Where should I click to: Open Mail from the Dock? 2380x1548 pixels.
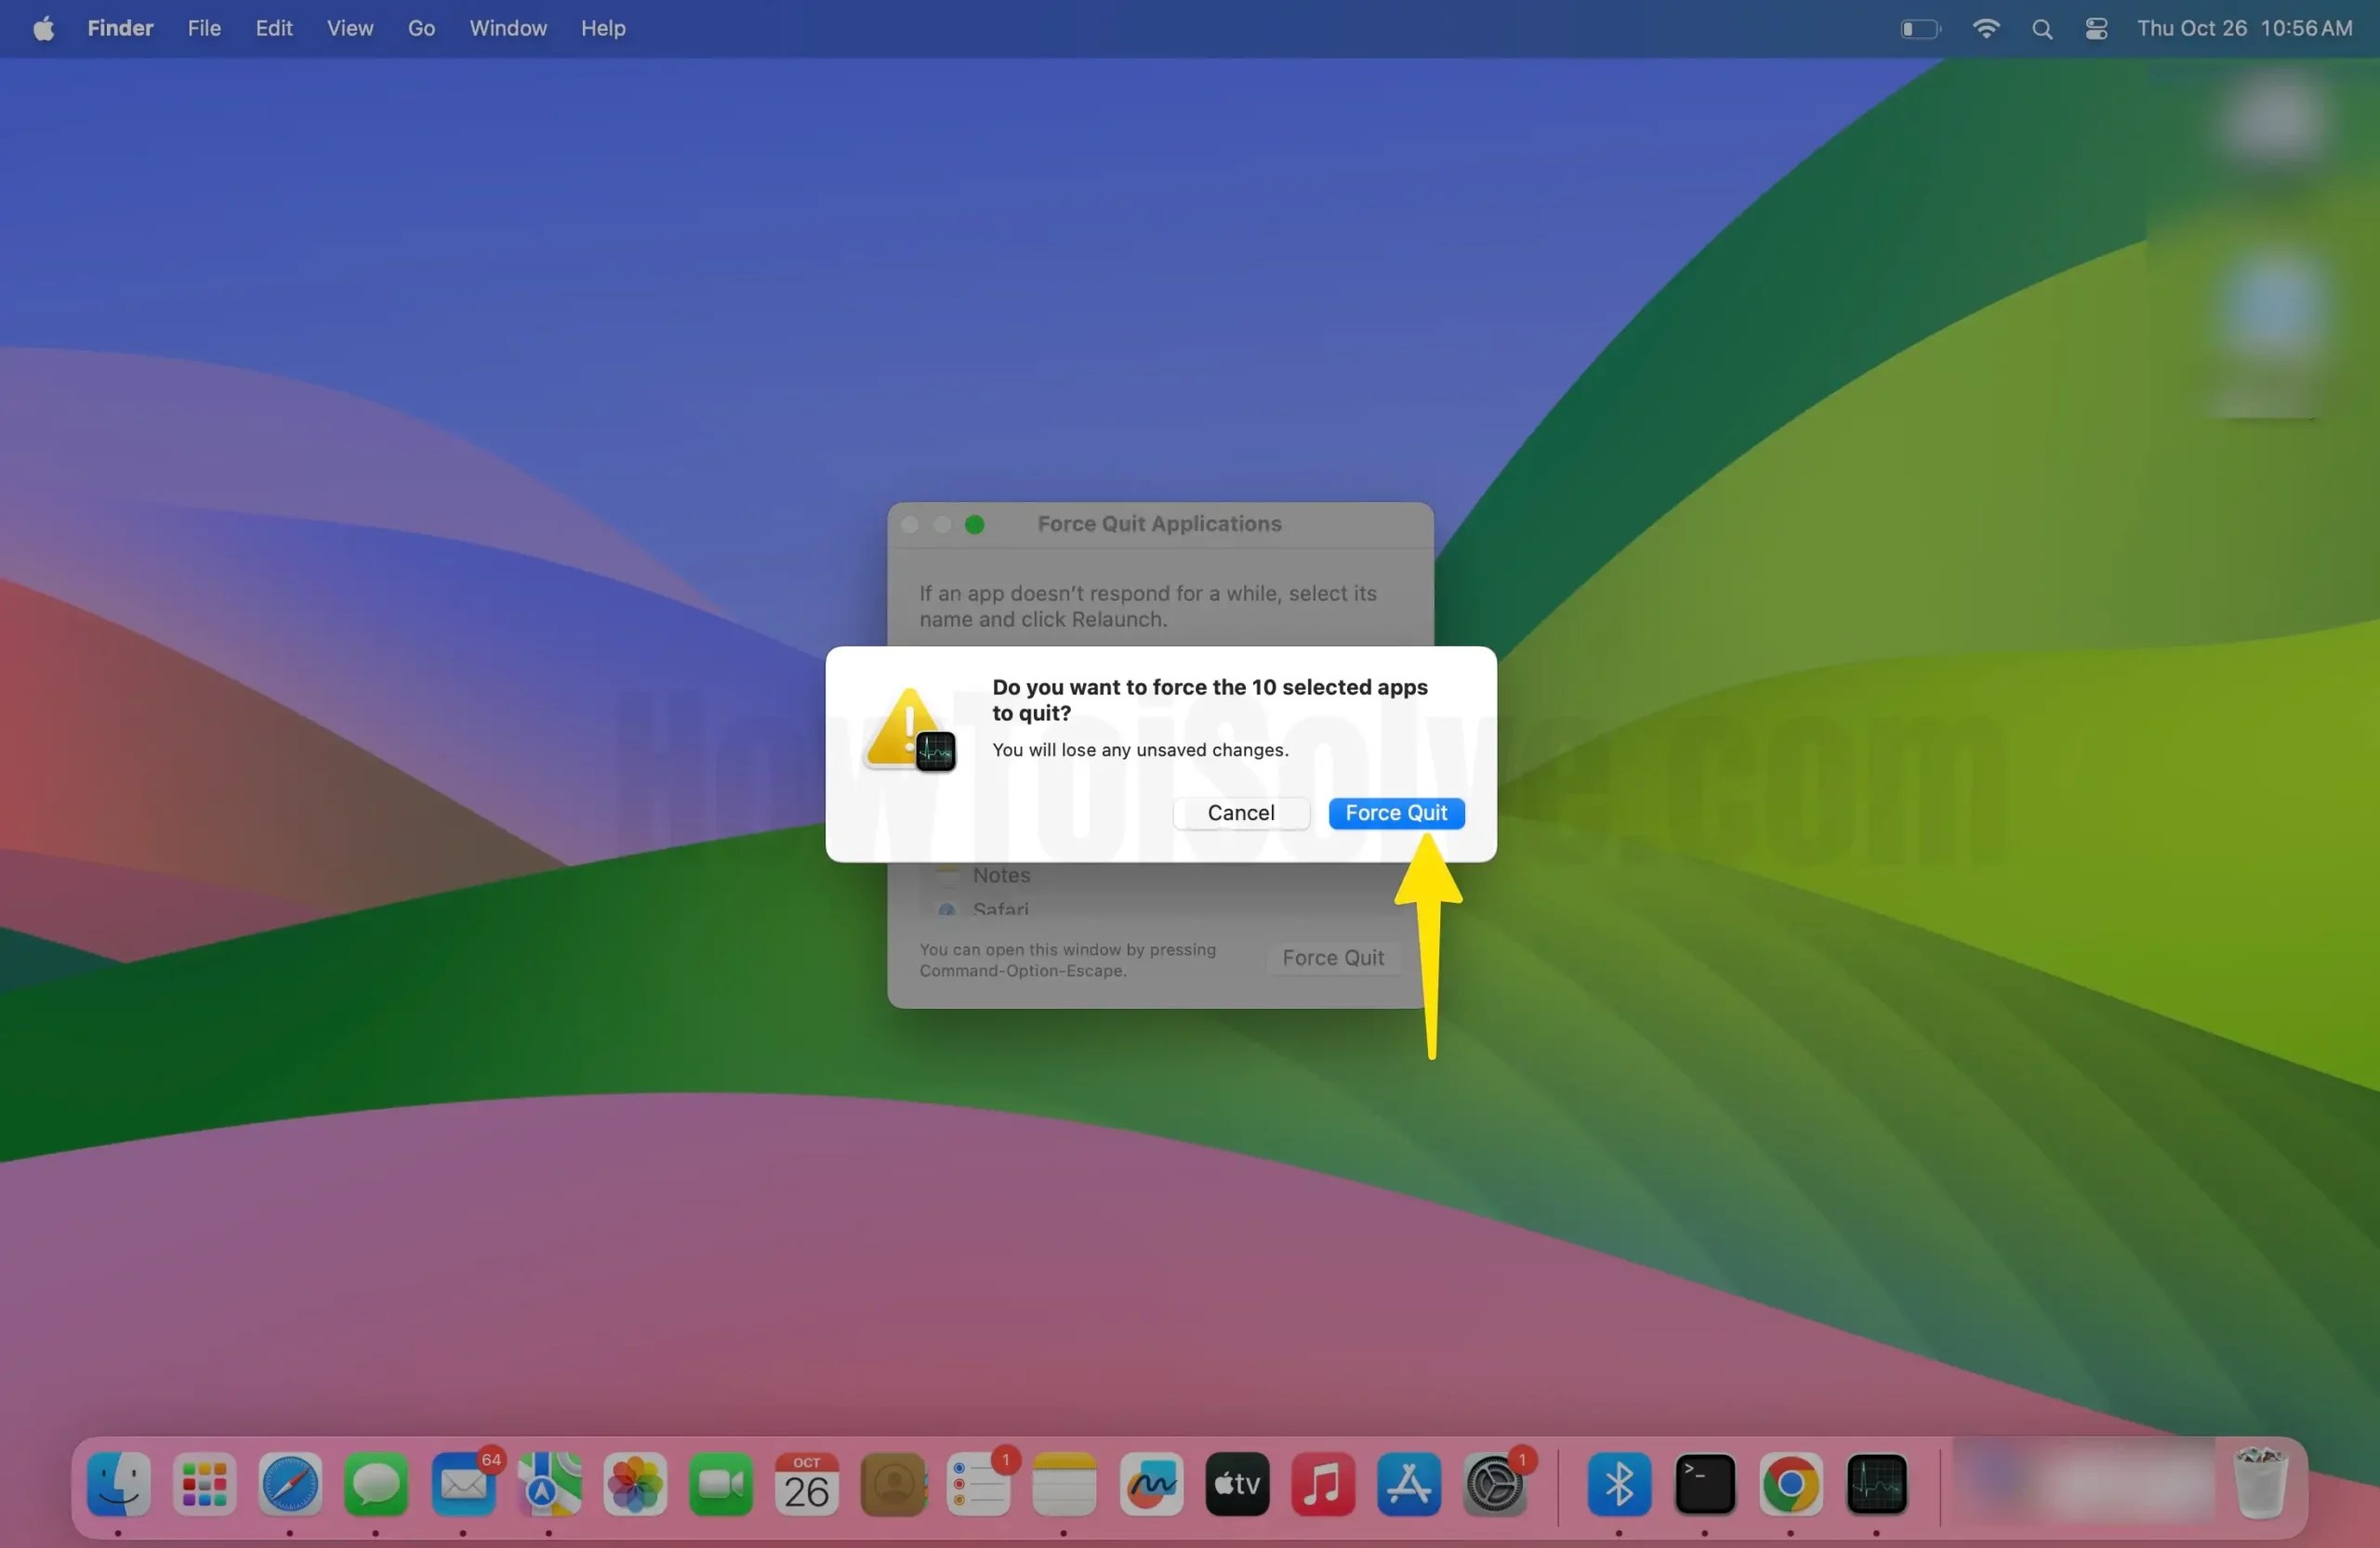click(462, 1486)
